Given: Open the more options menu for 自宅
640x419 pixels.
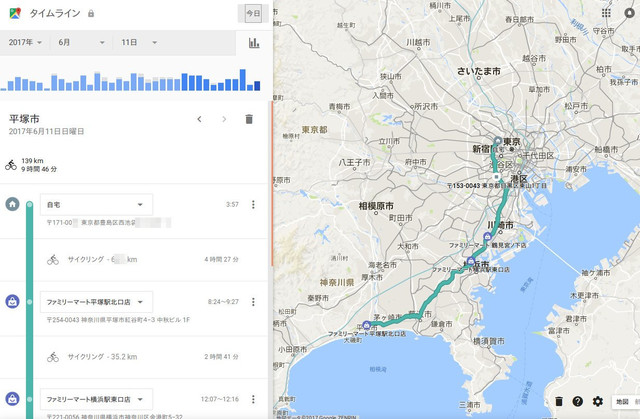Looking at the screenshot, I should click(253, 204).
